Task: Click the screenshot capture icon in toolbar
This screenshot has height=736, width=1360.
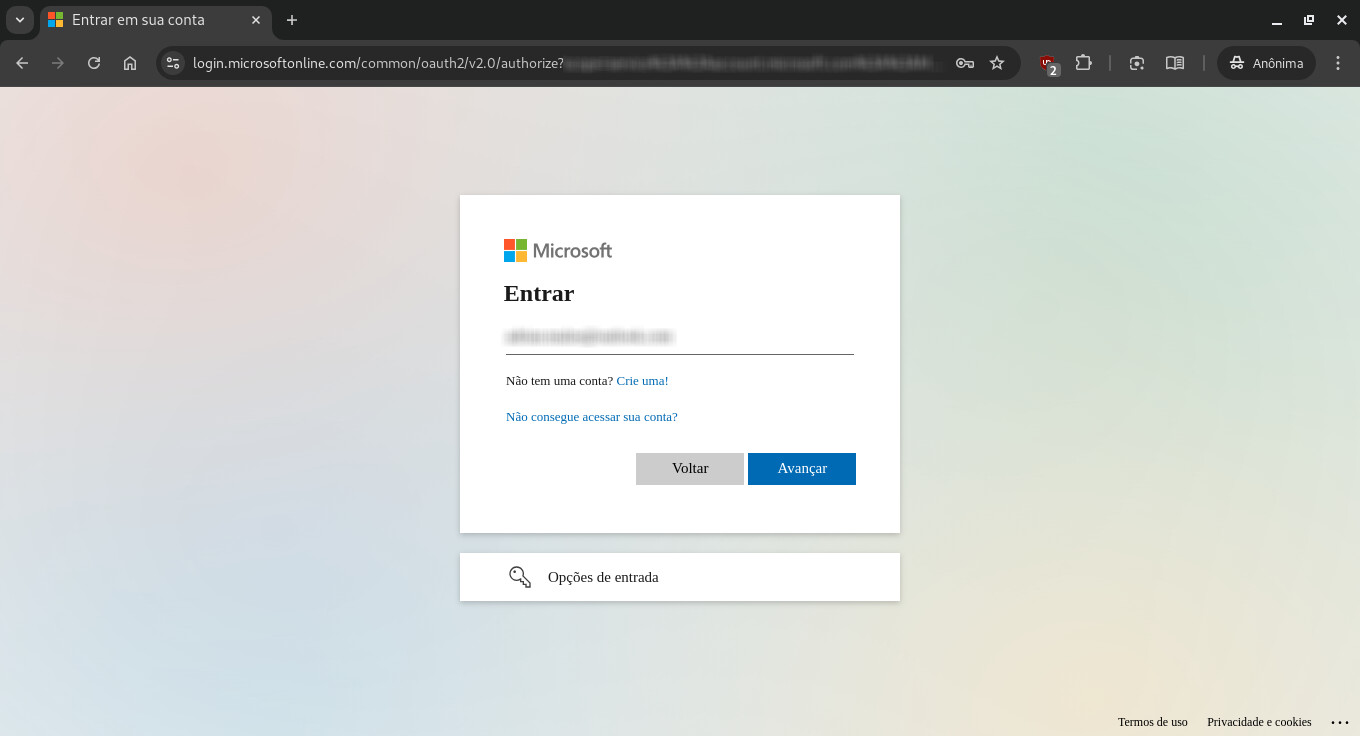Action: tap(1137, 63)
